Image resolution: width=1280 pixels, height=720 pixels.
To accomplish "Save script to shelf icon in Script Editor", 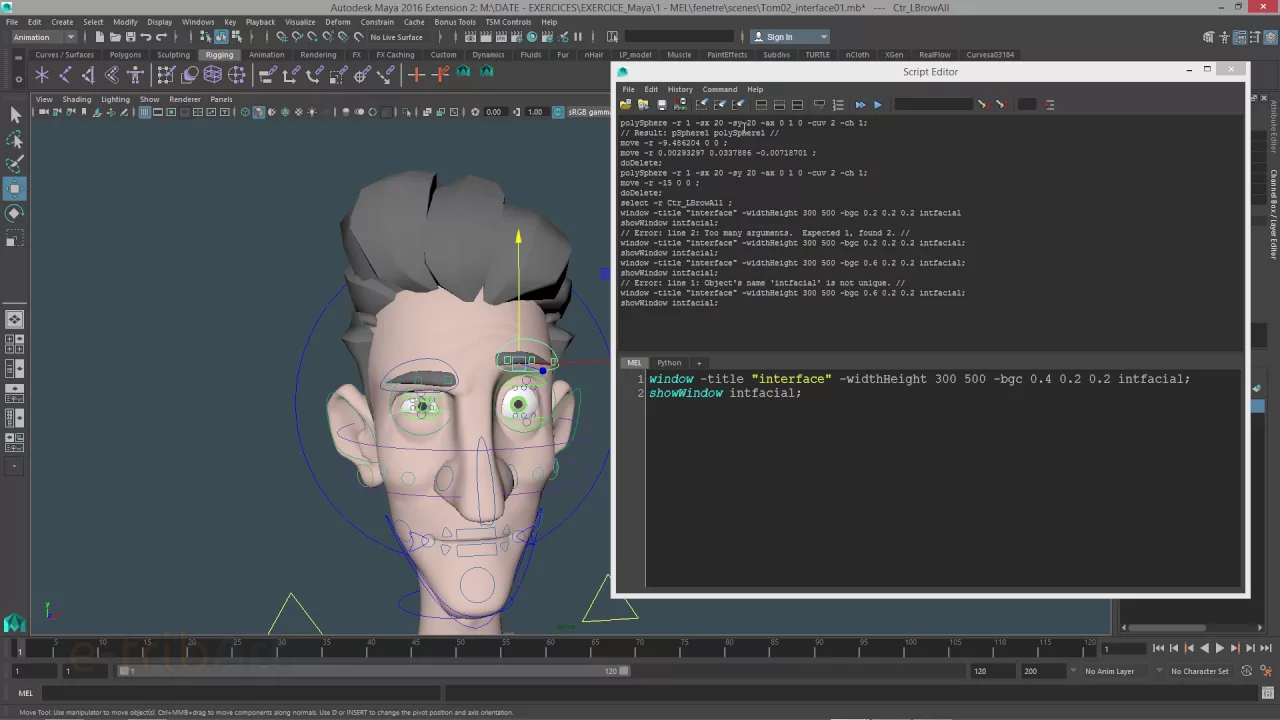I will (680, 104).
